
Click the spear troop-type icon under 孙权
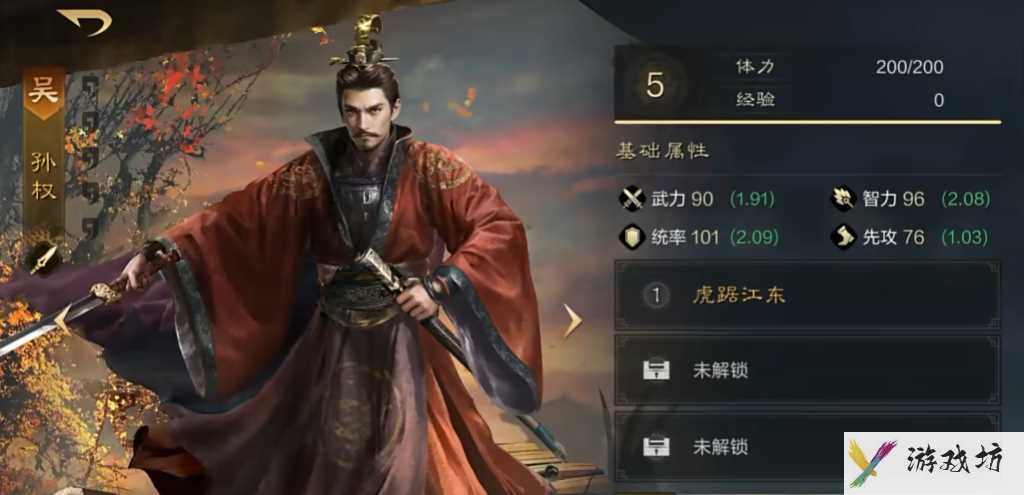43,259
